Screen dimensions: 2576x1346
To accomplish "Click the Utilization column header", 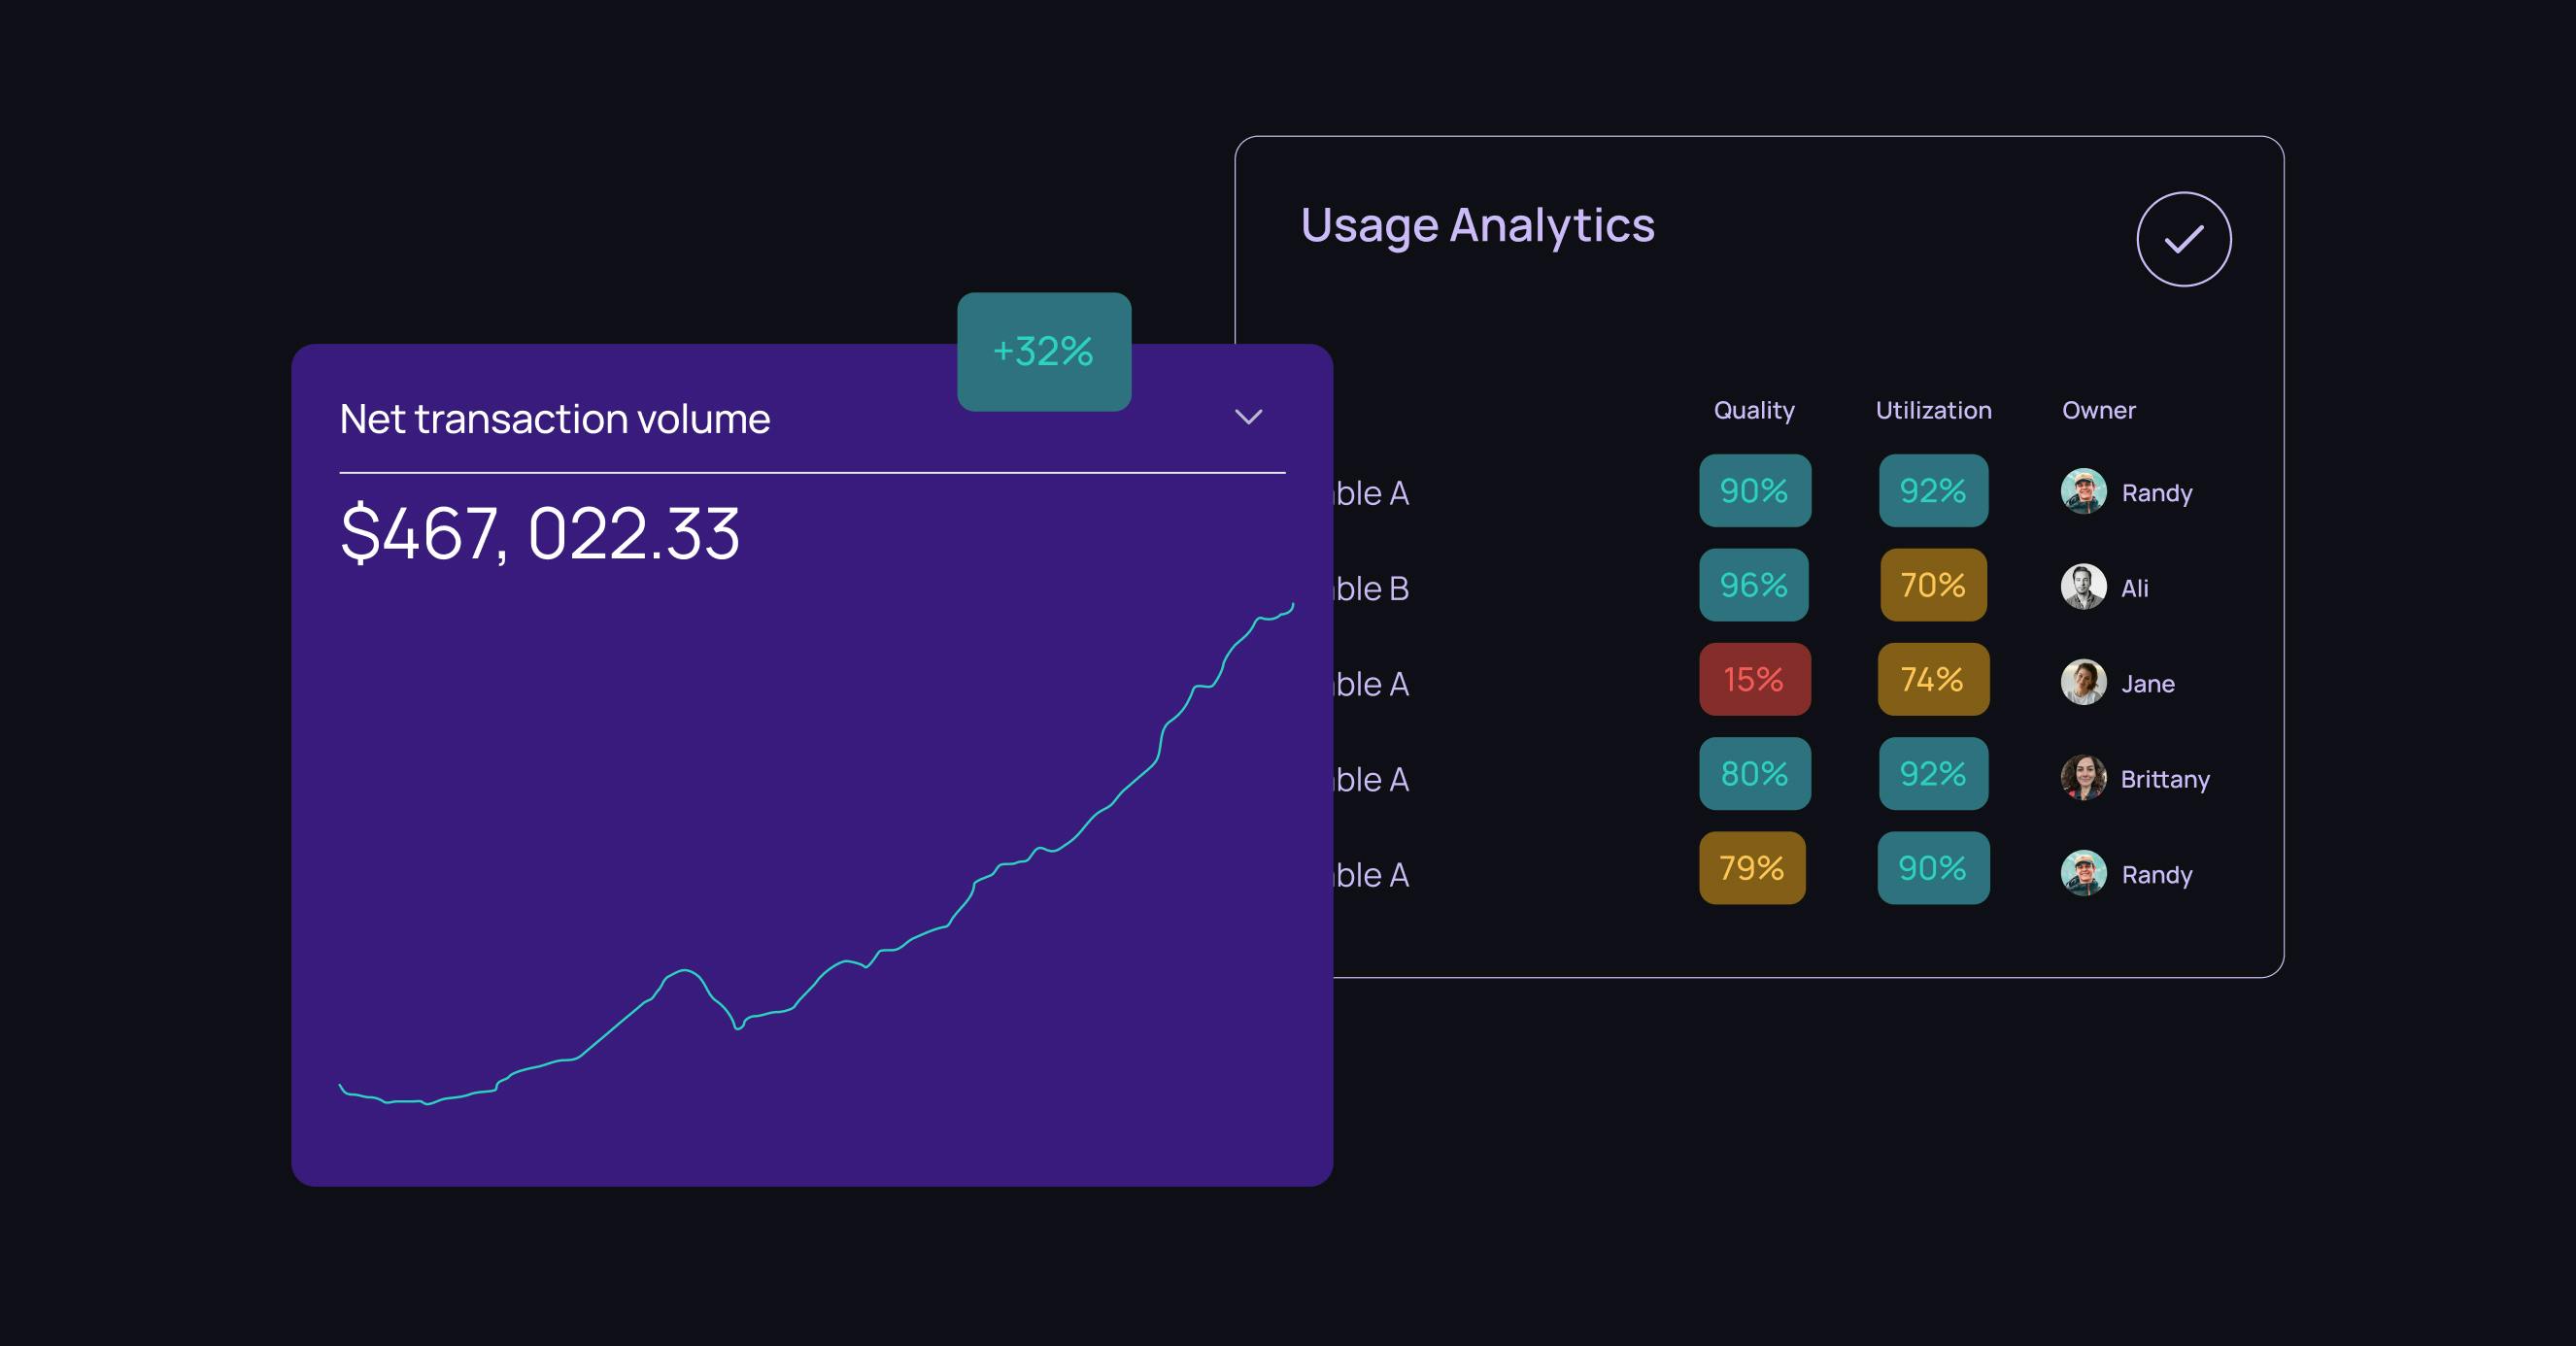I will 1933,410.
